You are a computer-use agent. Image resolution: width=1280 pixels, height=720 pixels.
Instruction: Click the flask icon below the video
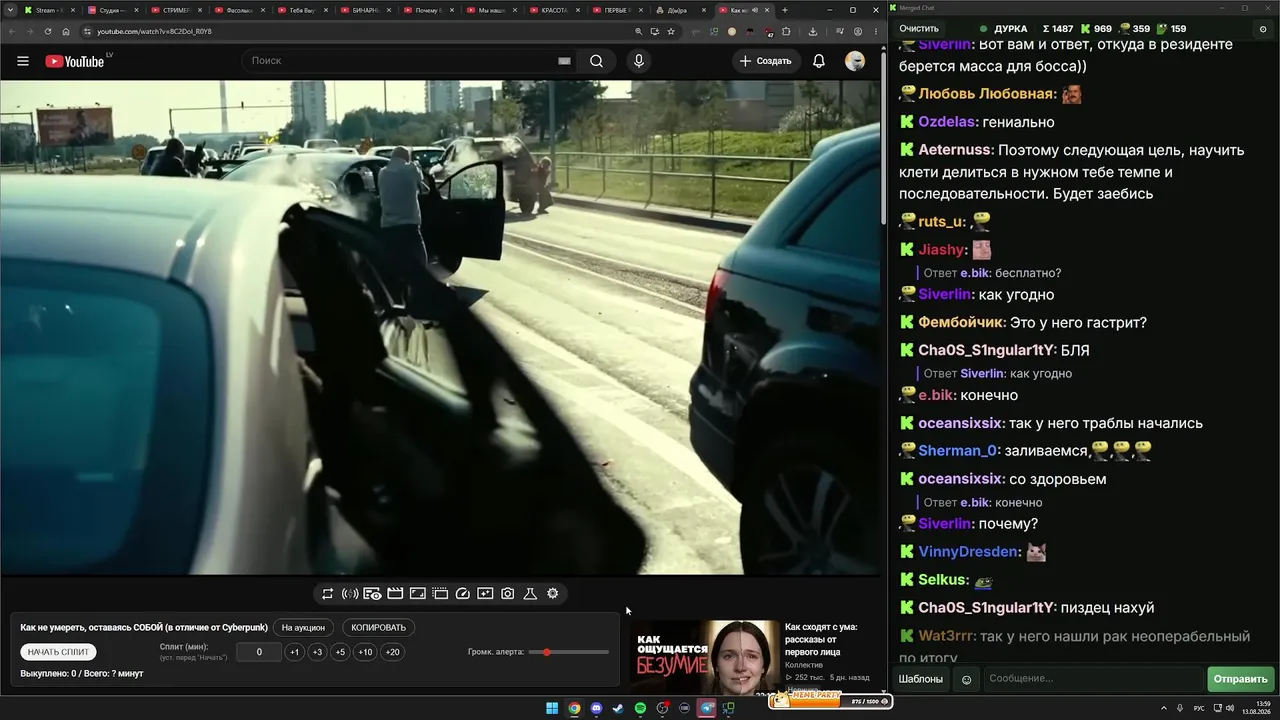(x=530, y=594)
